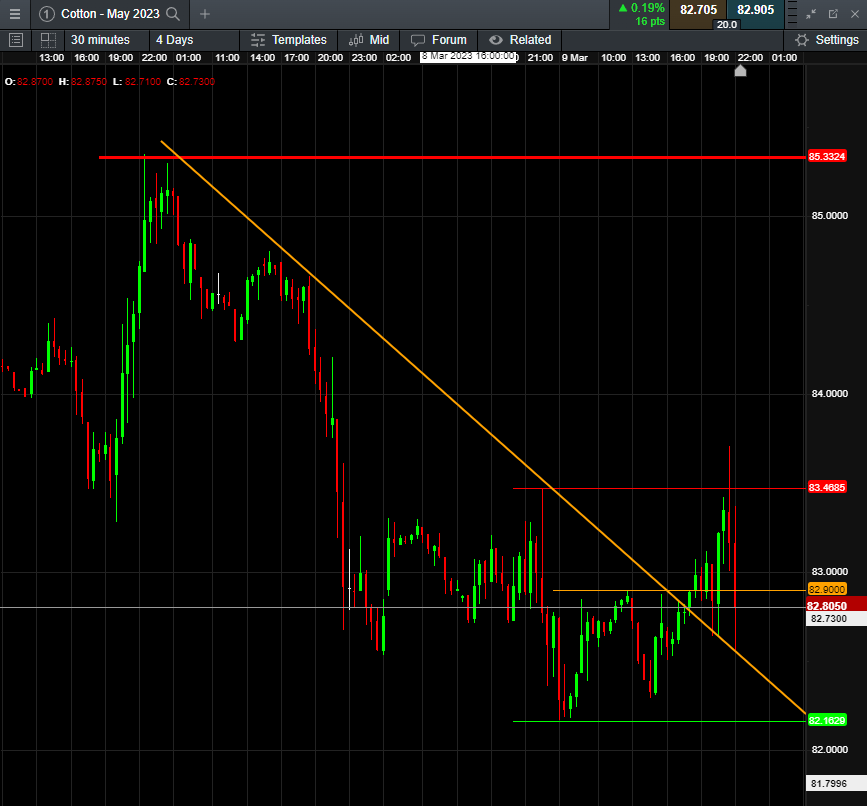Screen dimensions: 867x806
Task: Click the 20.0 spread indicator
Action: [727, 24]
